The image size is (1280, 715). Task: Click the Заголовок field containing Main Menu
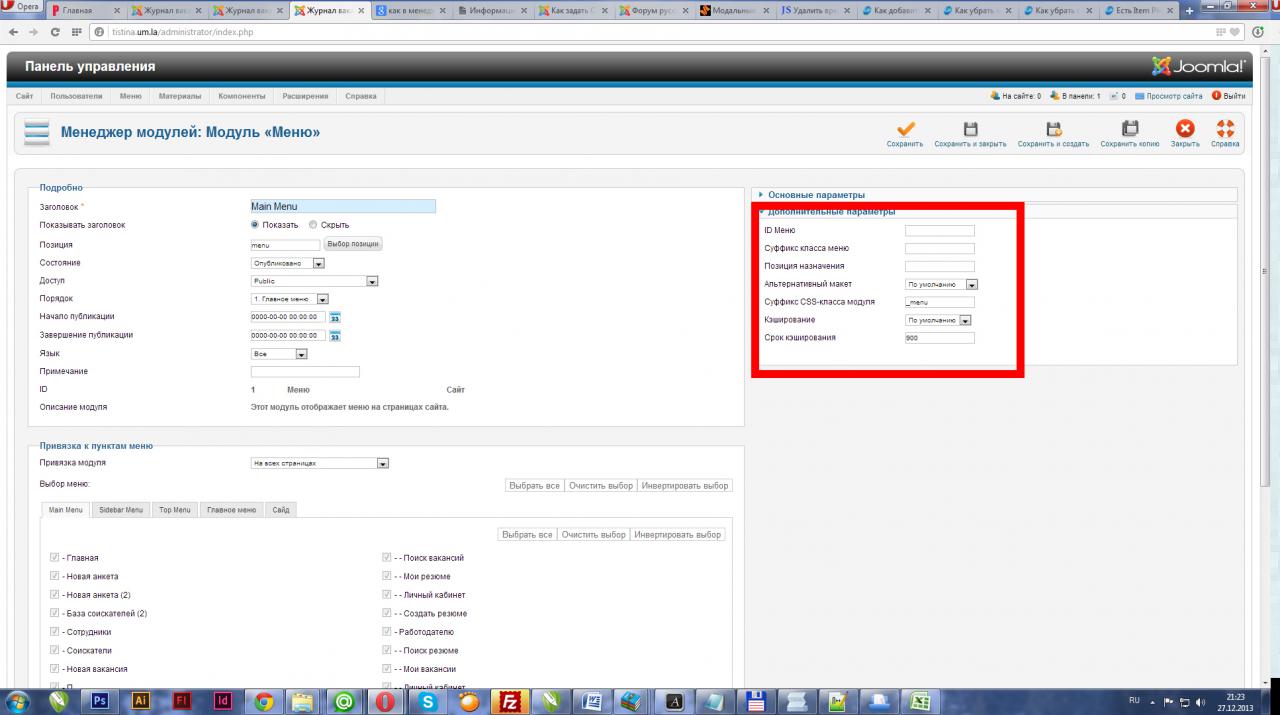(x=343, y=206)
